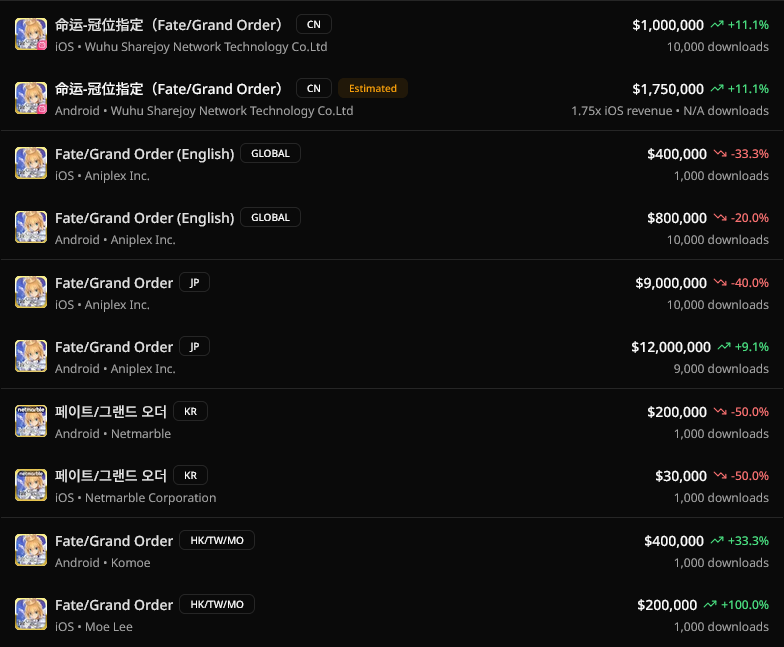Click the 'iOS • Moe Lee' subtitle
Viewport: 784px width, 647px height.
(94, 626)
